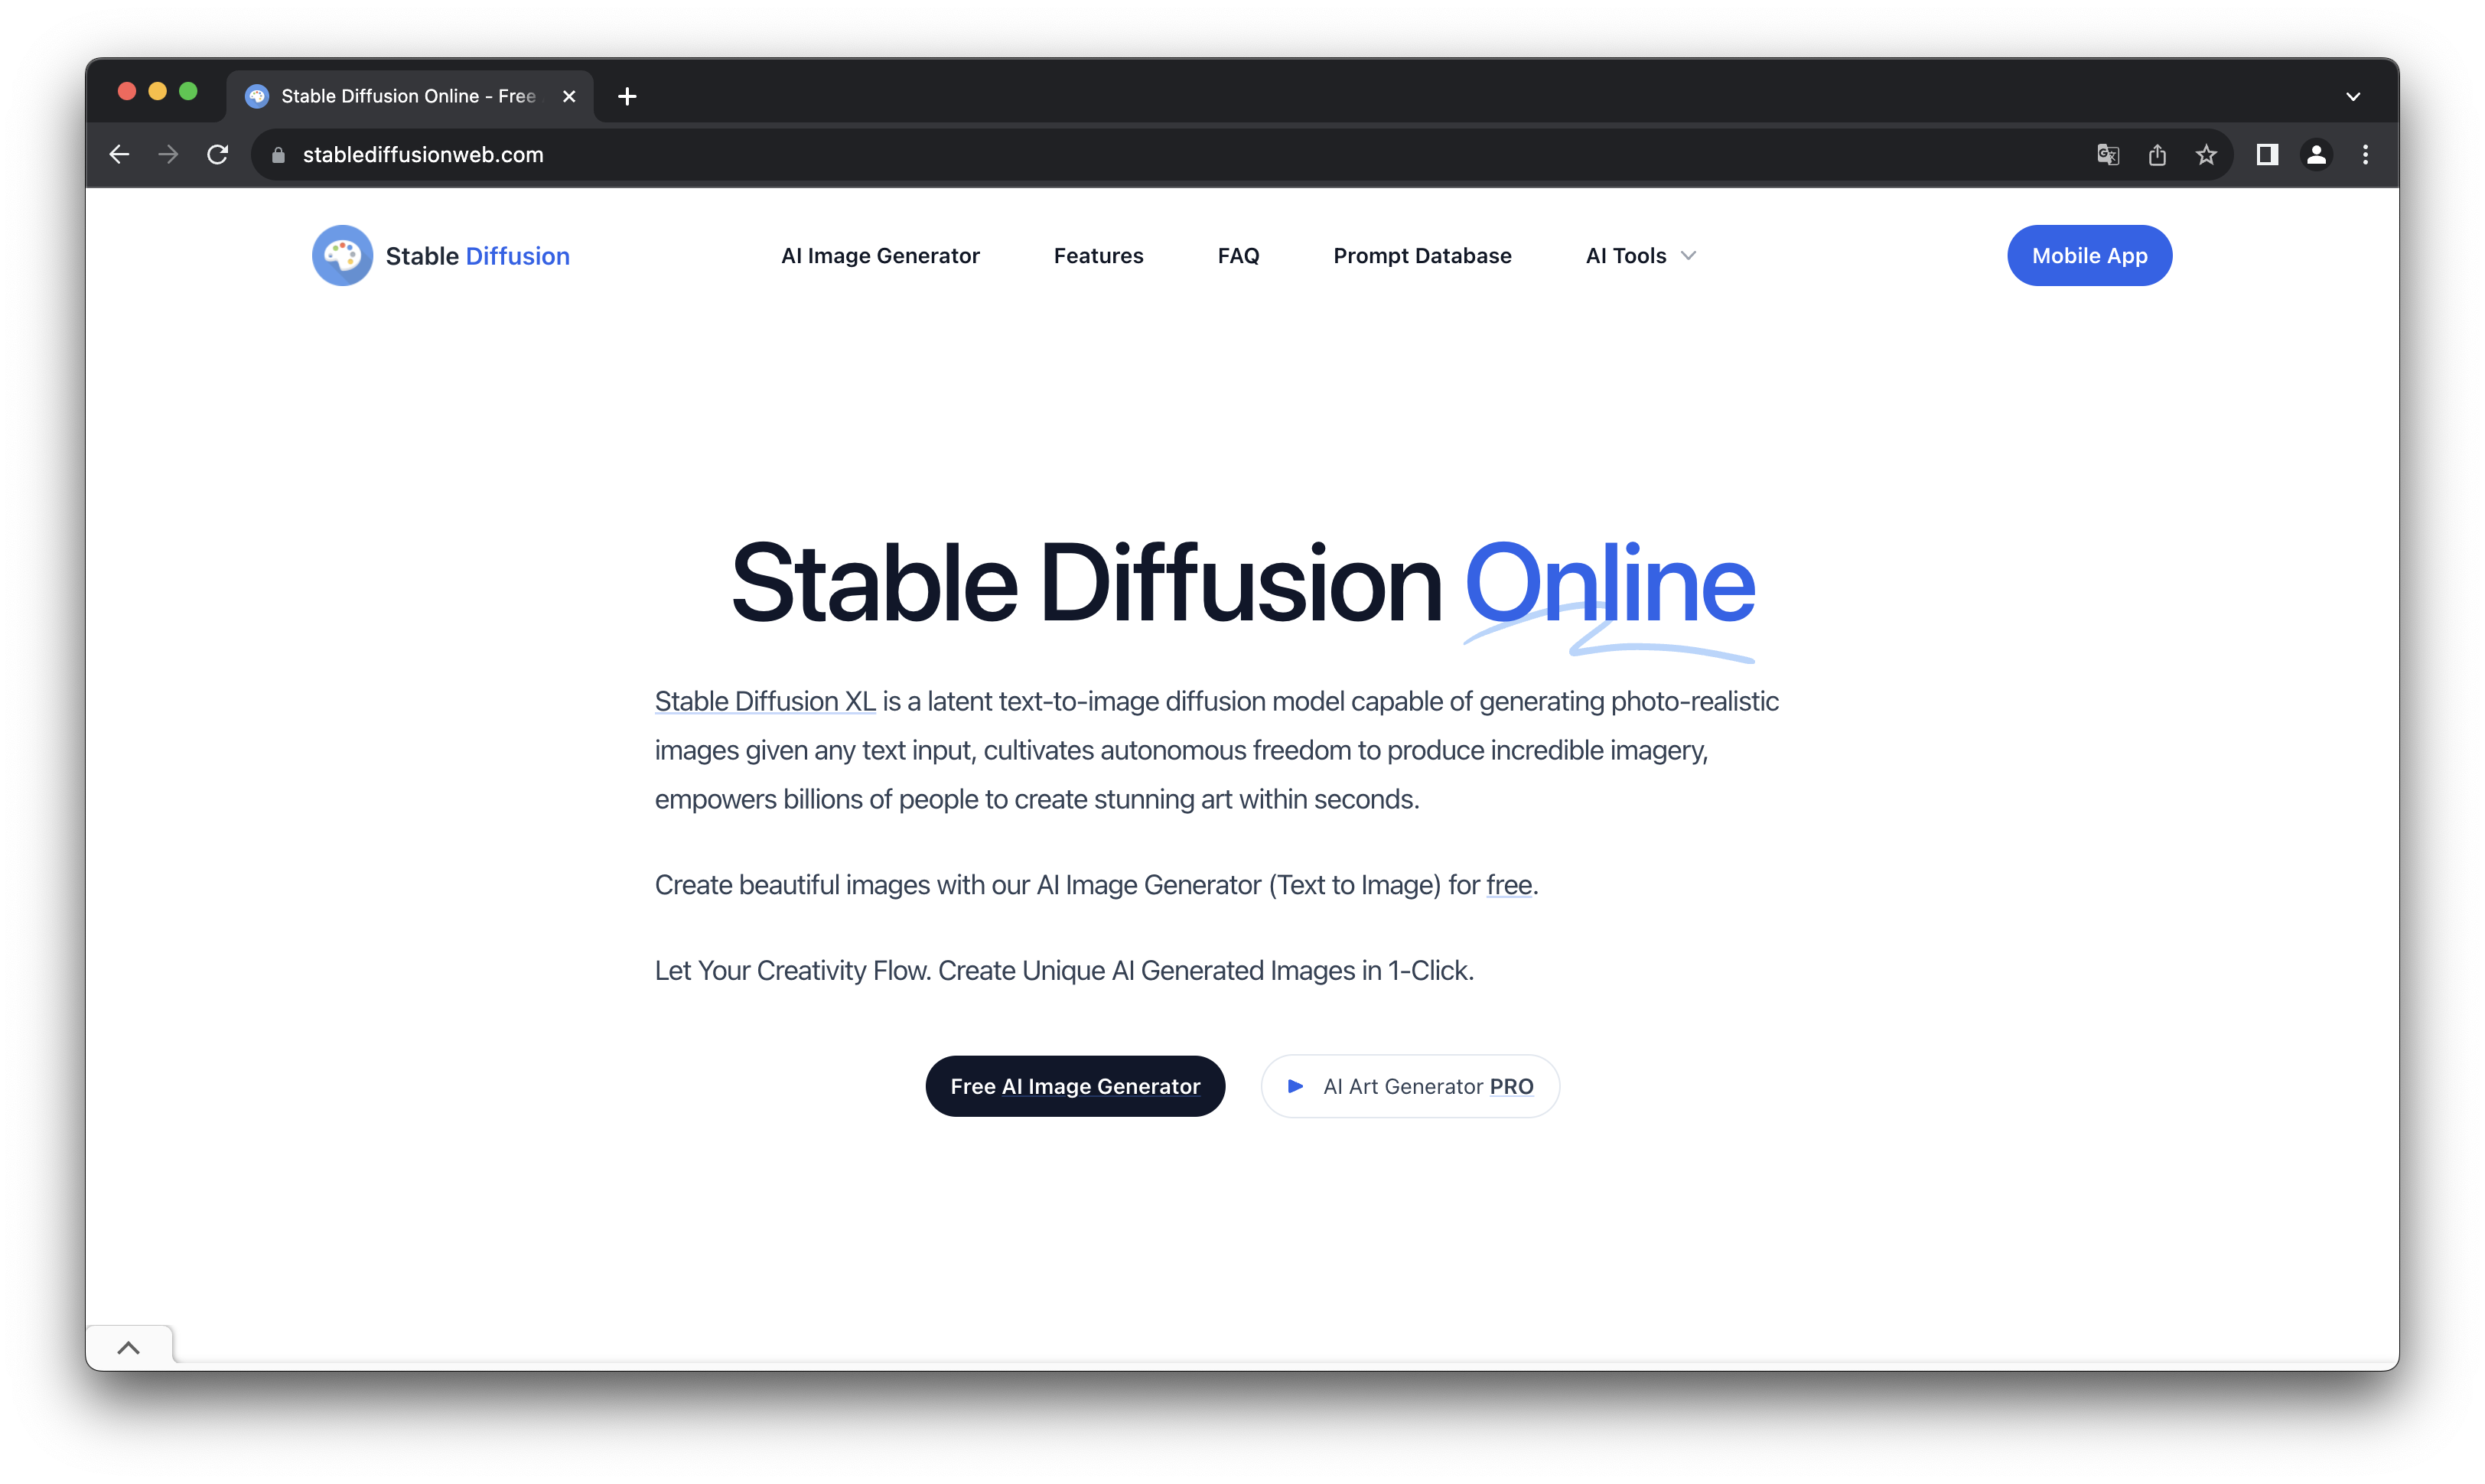
Task: Select the Features menu item
Action: click(1099, 256)
